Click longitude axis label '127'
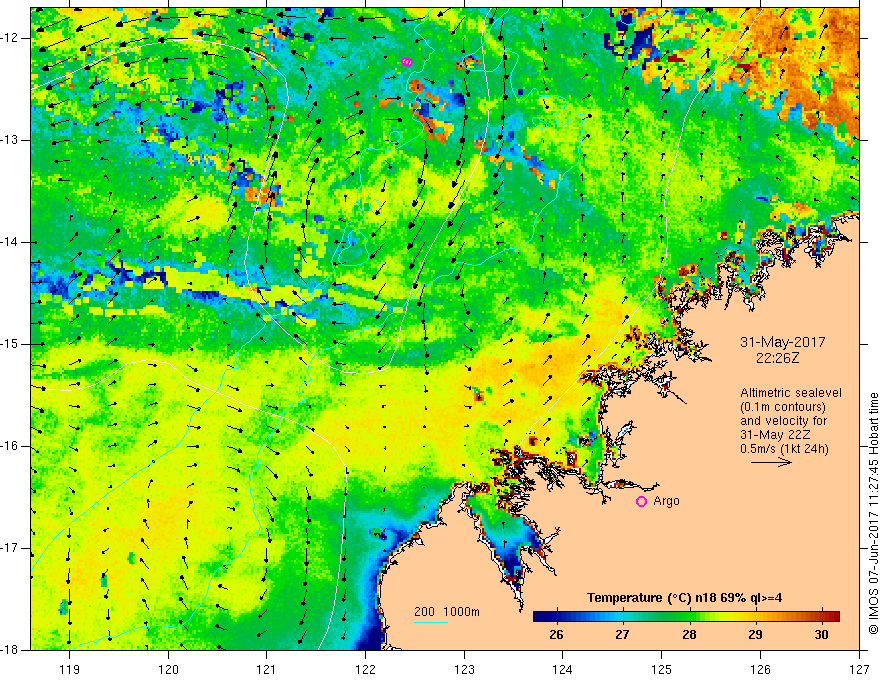880x680 pixels. coord(859,669)
